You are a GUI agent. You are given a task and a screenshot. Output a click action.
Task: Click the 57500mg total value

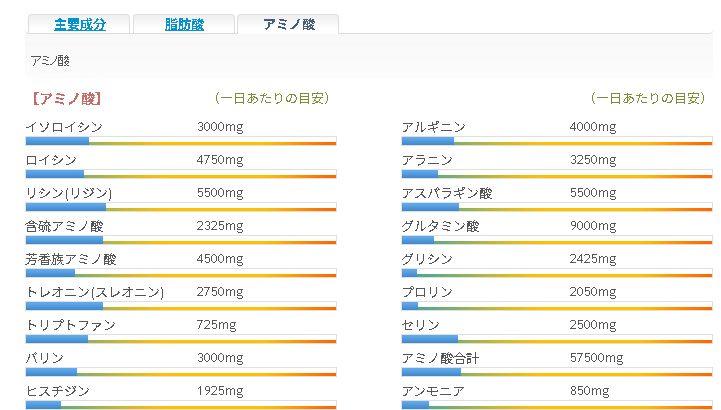tap(596, 358)
